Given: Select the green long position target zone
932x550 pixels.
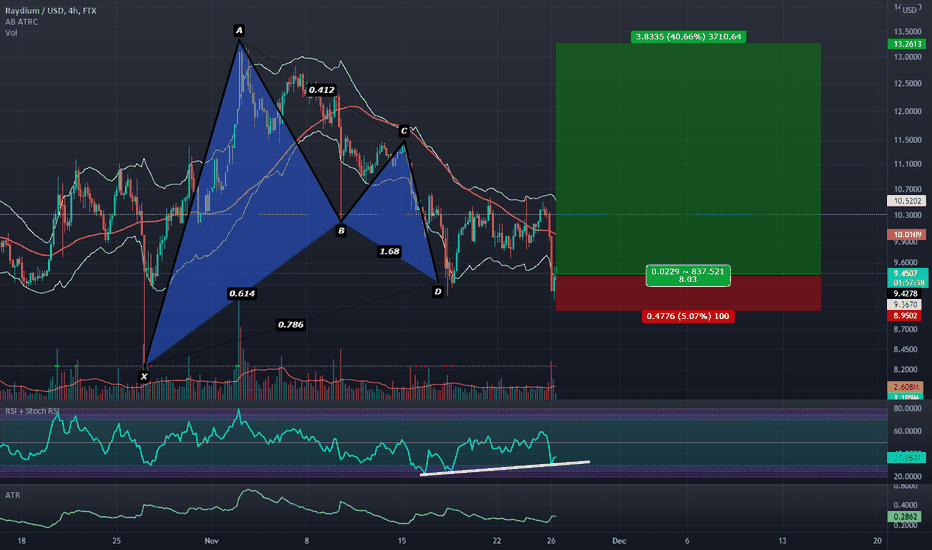Looking at the screenshot, I should [x=688, y=159].
